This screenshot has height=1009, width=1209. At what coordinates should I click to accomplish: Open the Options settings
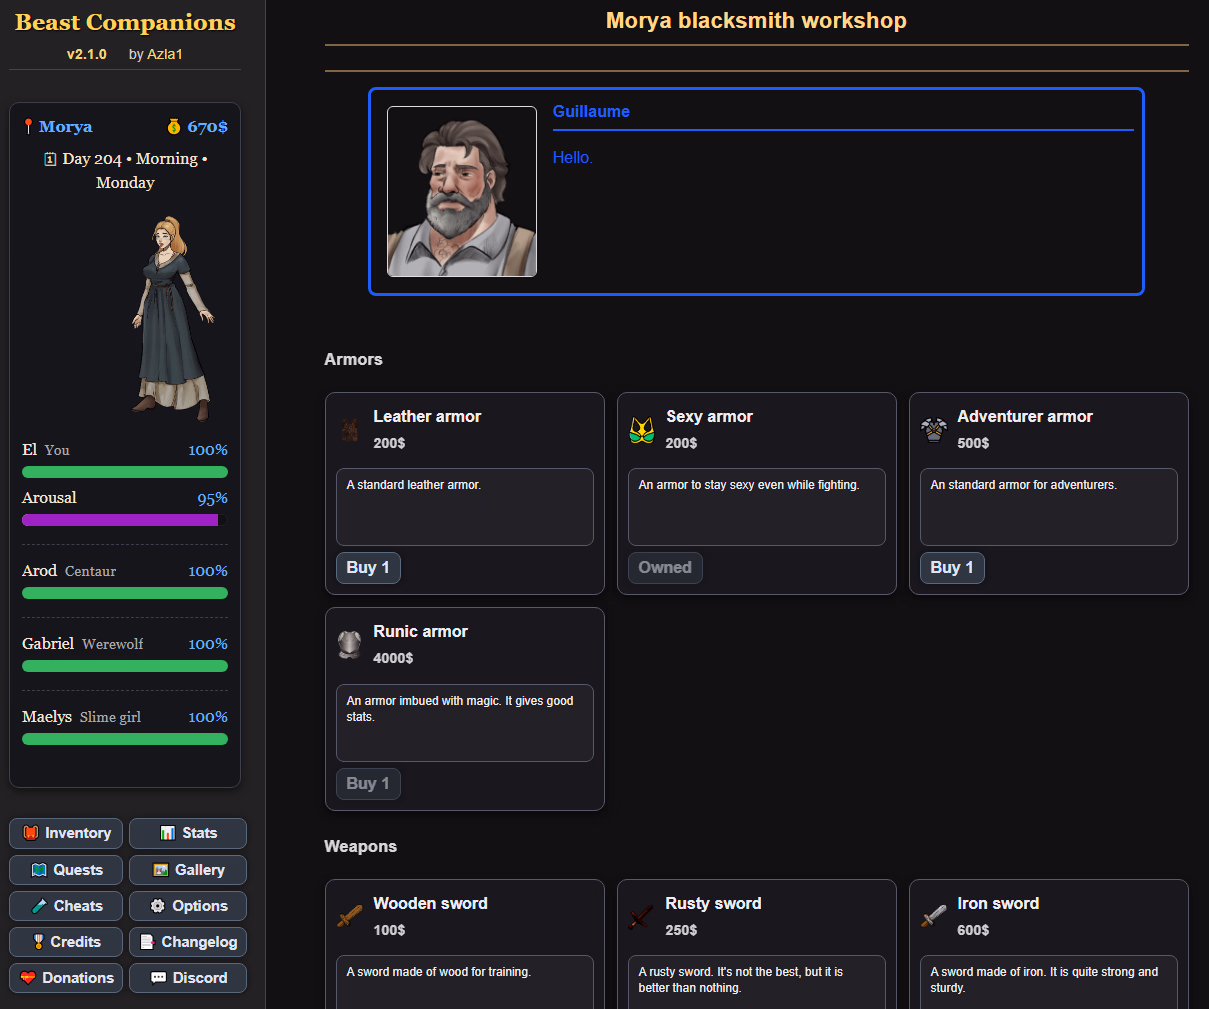(x=188, y=906)
